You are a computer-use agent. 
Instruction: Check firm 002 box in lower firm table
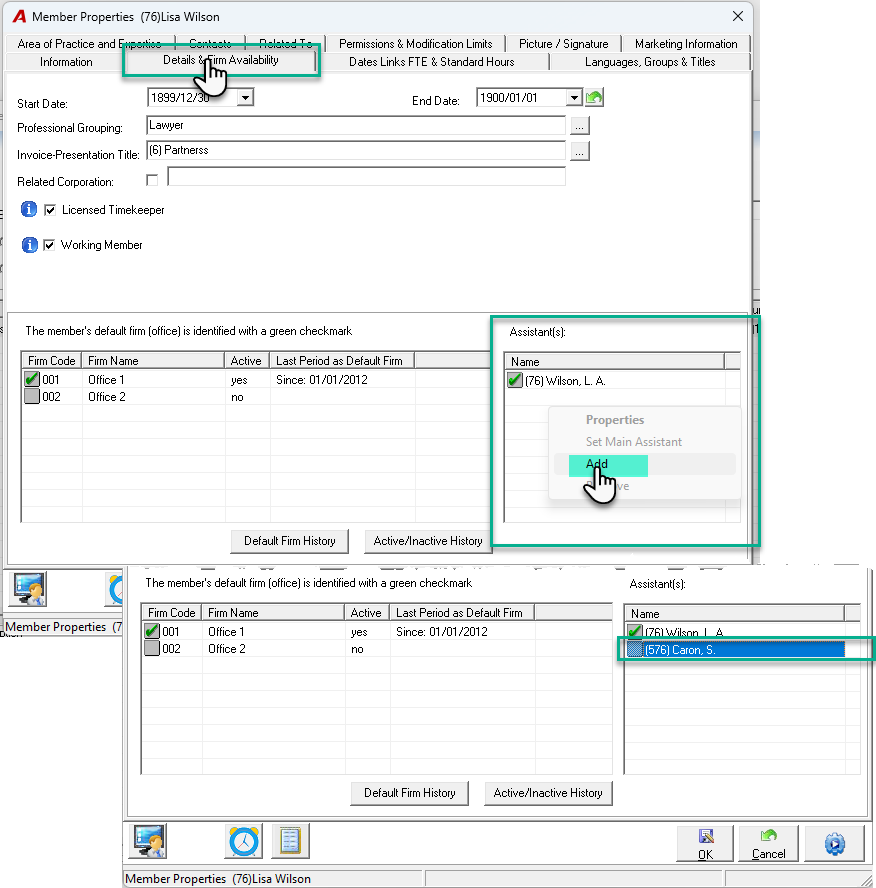click(x=152, y=648)
